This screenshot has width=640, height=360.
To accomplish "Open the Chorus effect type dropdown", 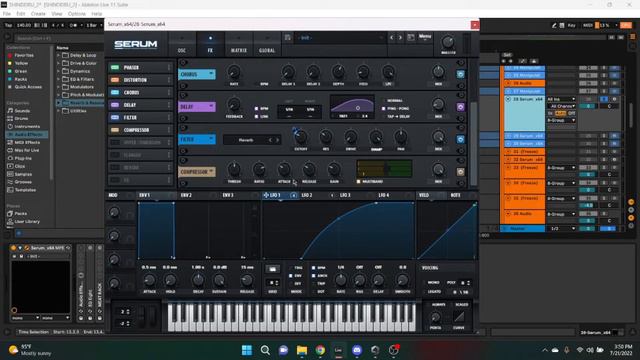I will [x=197, y=74].
